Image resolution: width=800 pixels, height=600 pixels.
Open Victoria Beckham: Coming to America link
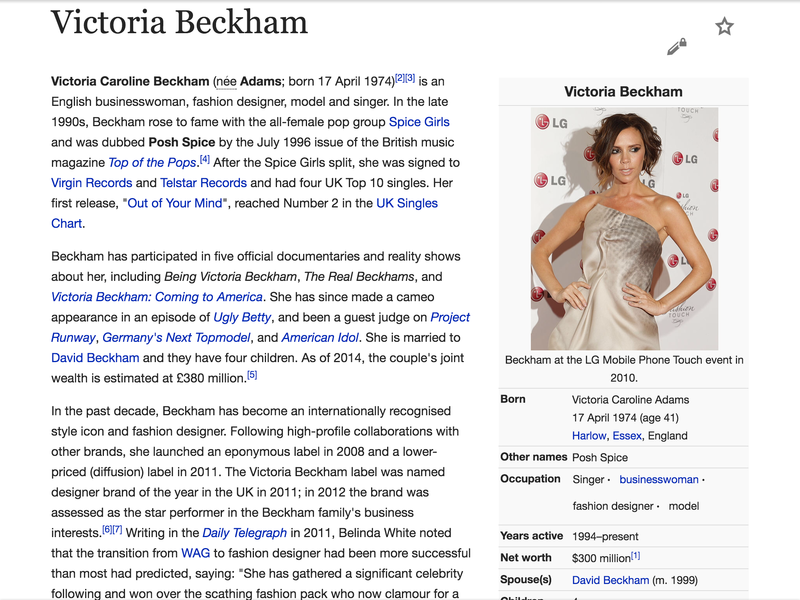pos(157,297)
